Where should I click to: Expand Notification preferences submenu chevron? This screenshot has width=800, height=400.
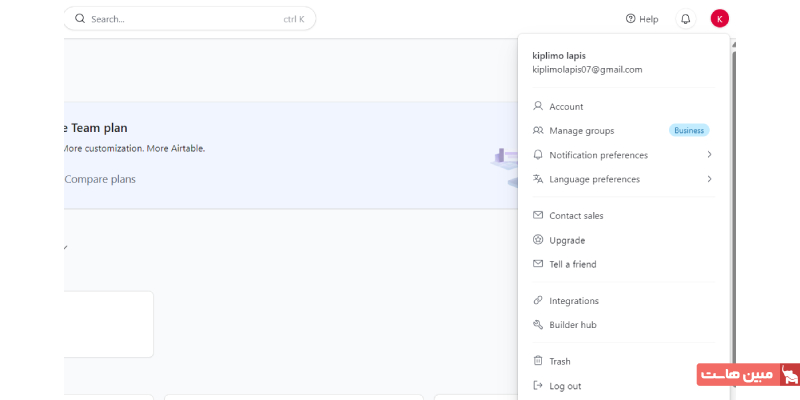click(709, 155)
